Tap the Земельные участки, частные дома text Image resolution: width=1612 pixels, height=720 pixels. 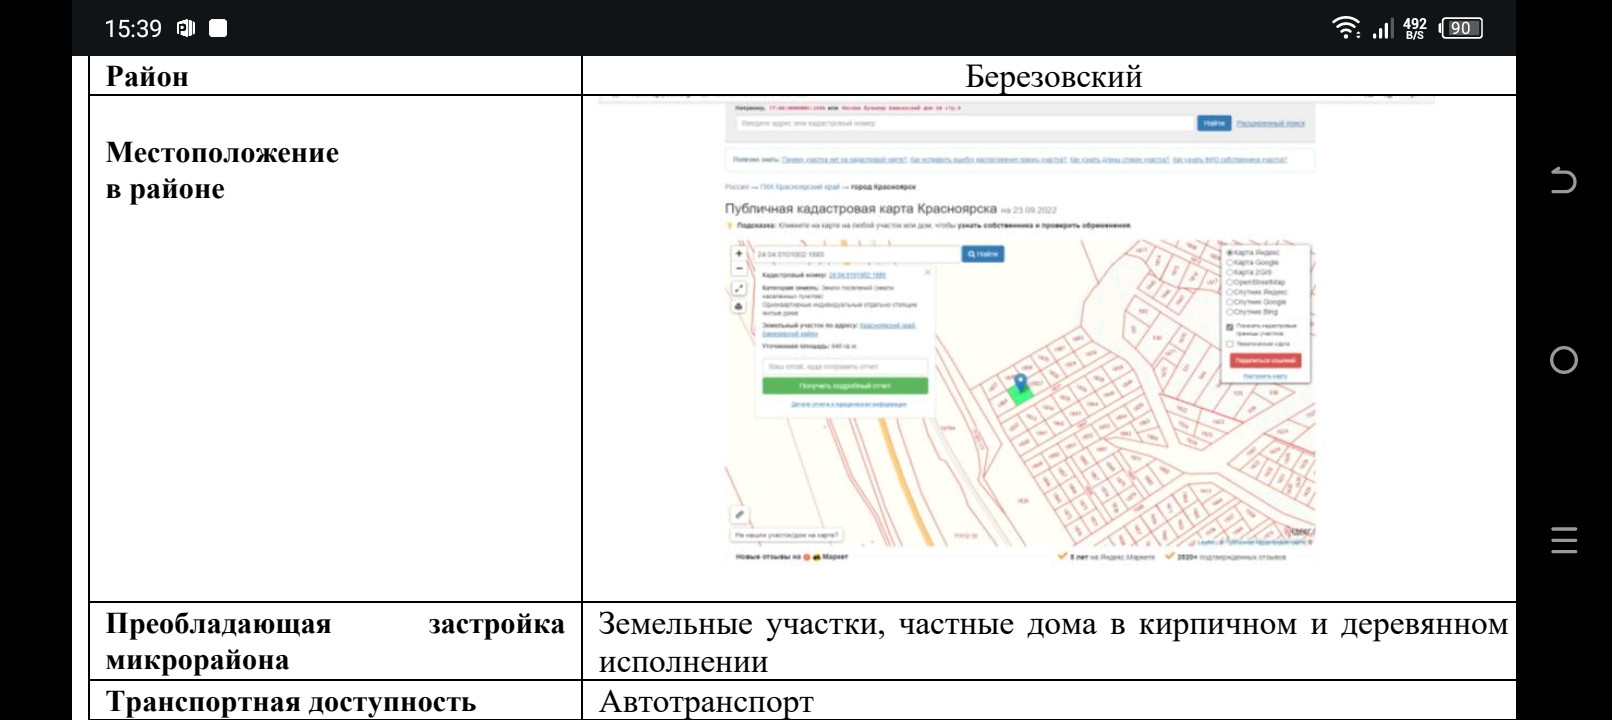[x=1053, y=642]
